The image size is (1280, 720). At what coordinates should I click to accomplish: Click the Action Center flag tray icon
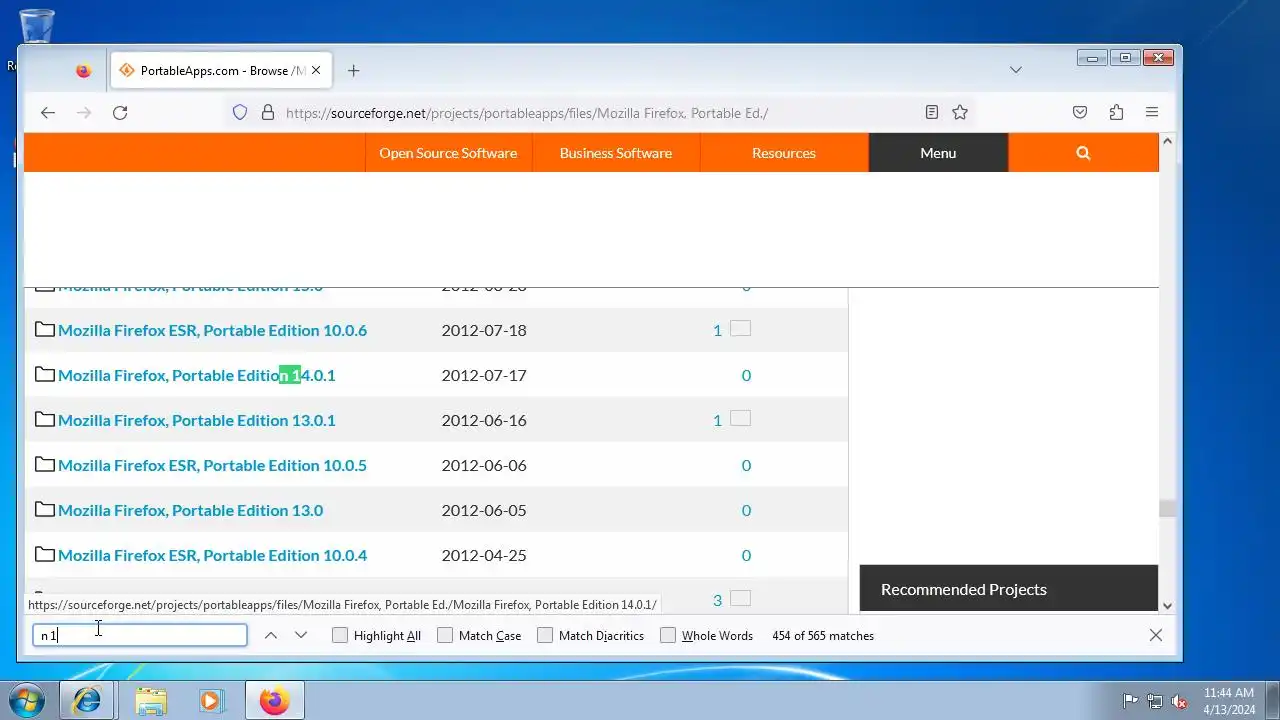[1130, 701]
